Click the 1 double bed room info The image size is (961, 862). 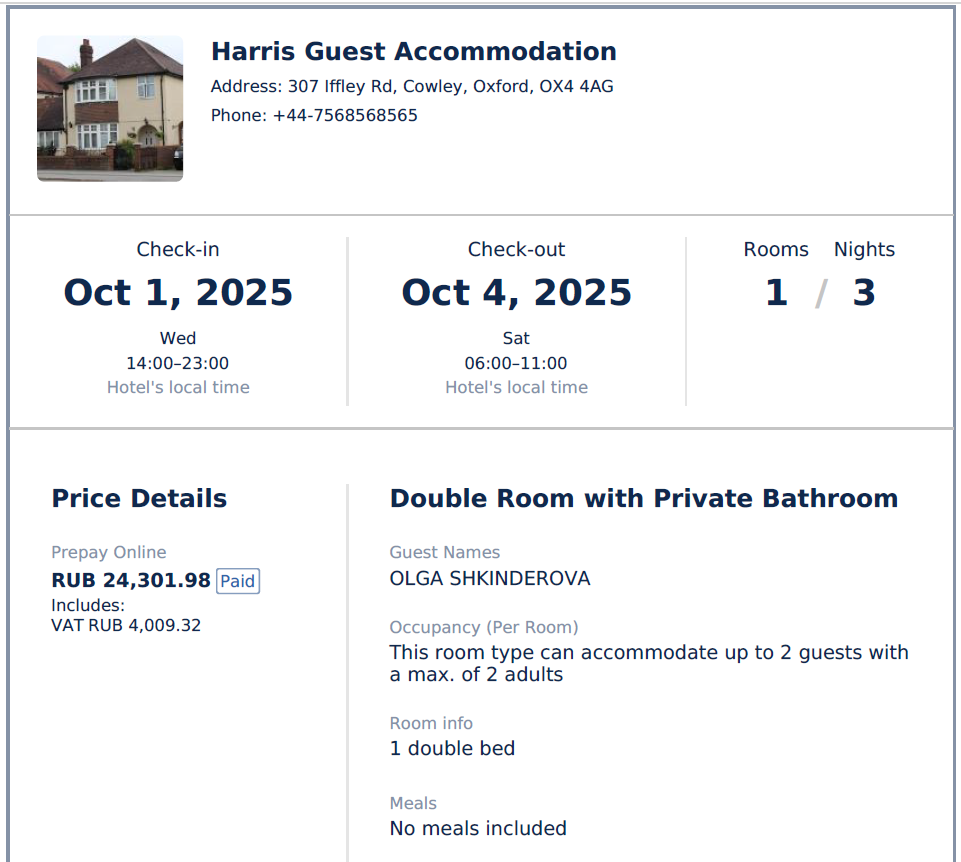click(452, 748)
